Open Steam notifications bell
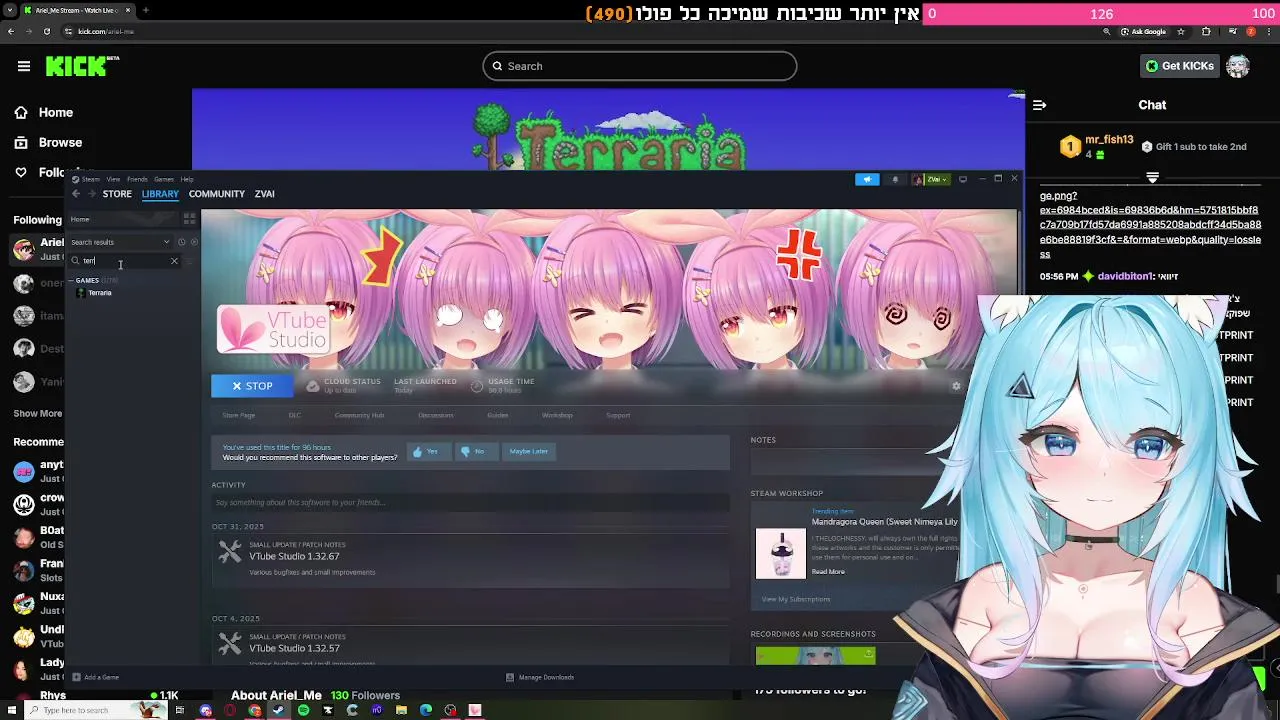This screenshot has width=1280, height=720. (895, 179)
